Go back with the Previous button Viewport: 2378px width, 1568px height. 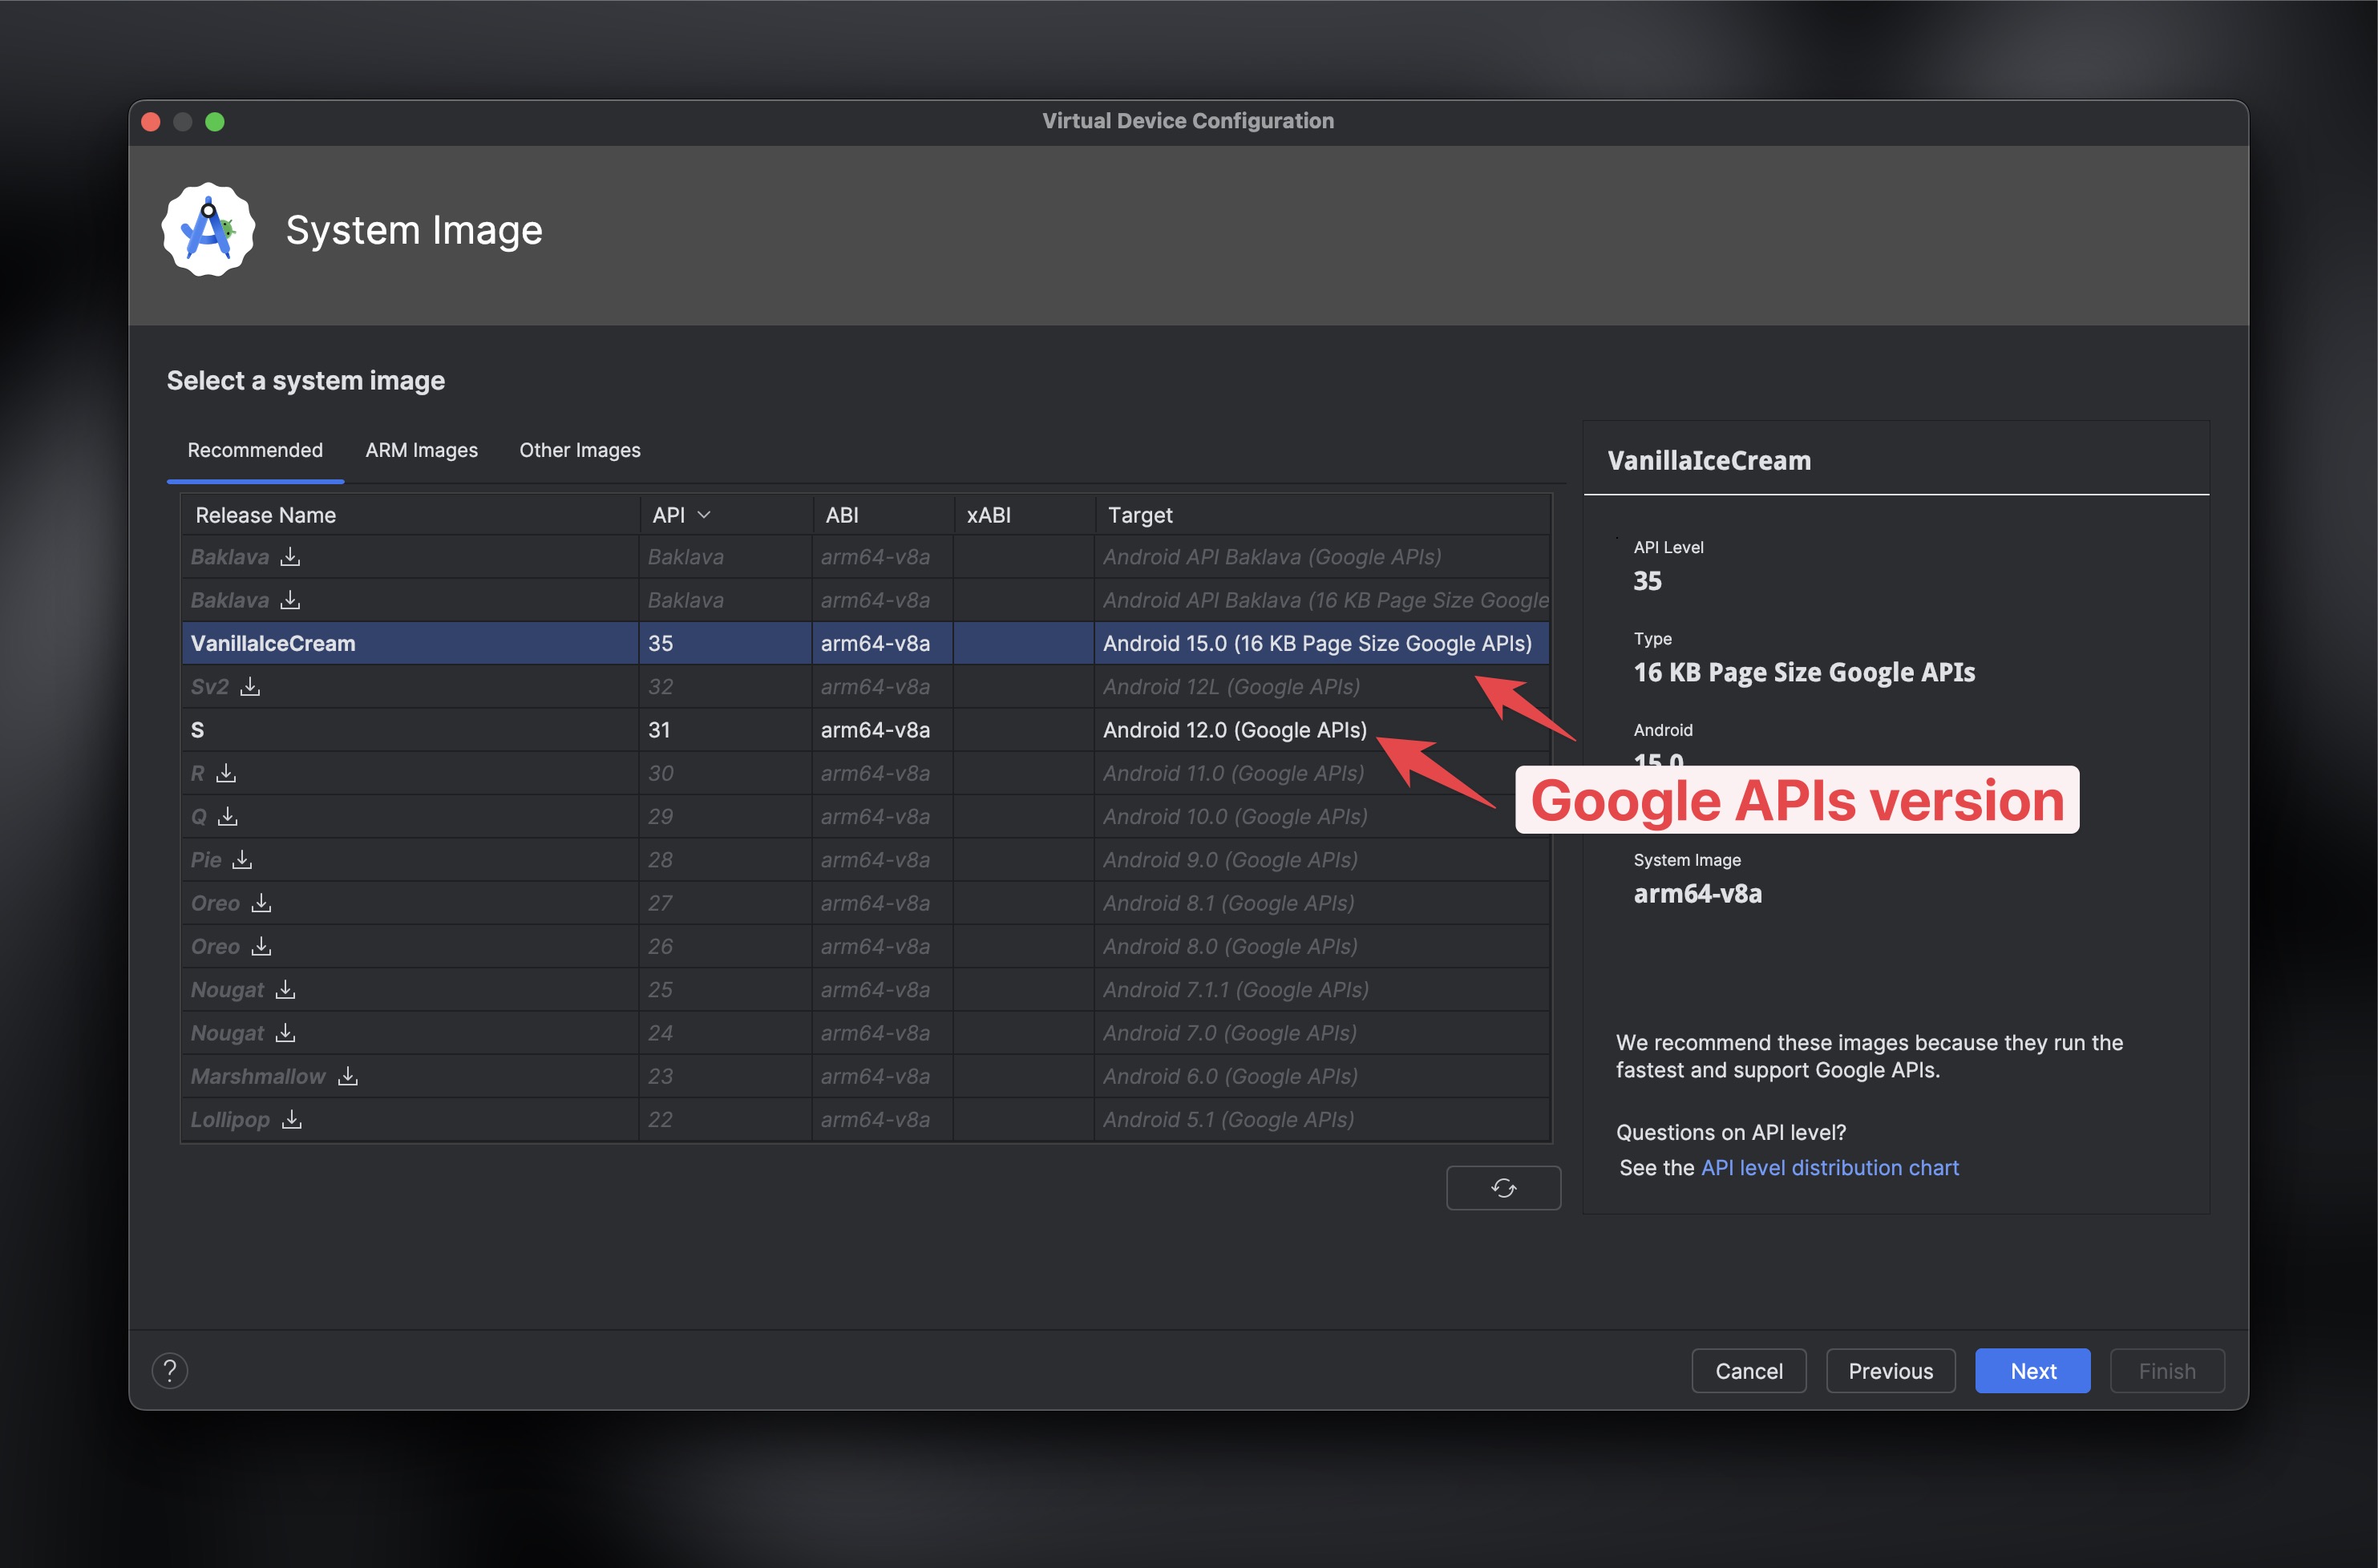coord(1890,1370)
